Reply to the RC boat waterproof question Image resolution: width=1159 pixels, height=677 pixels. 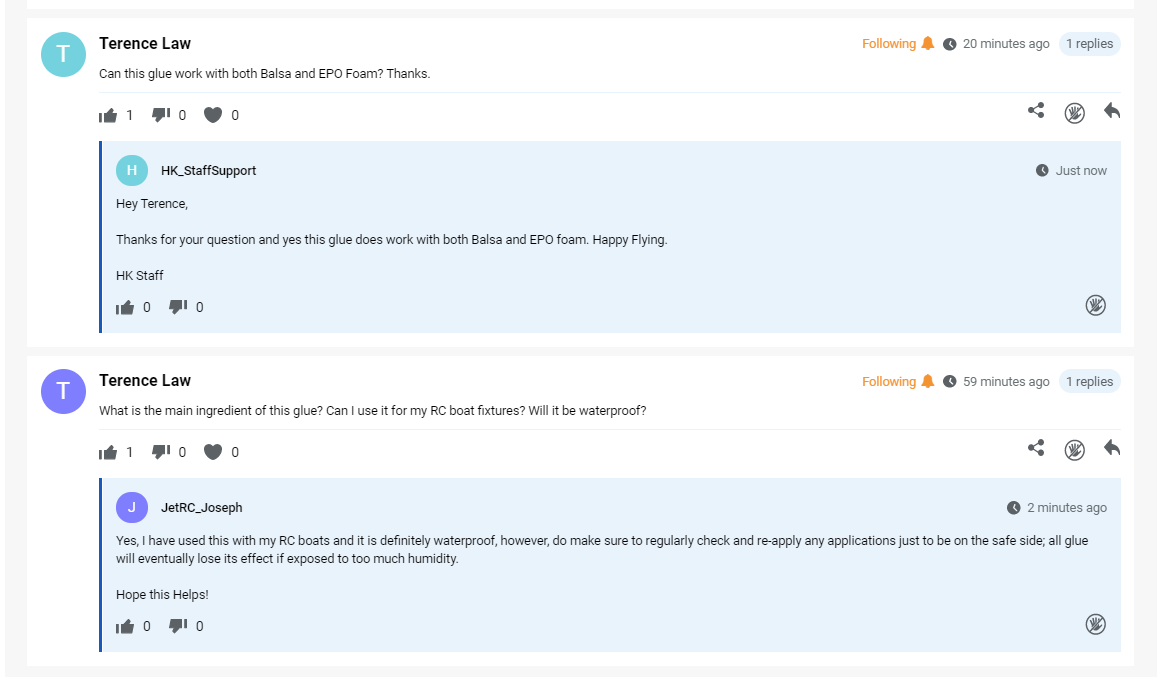tap(1112, 448)
